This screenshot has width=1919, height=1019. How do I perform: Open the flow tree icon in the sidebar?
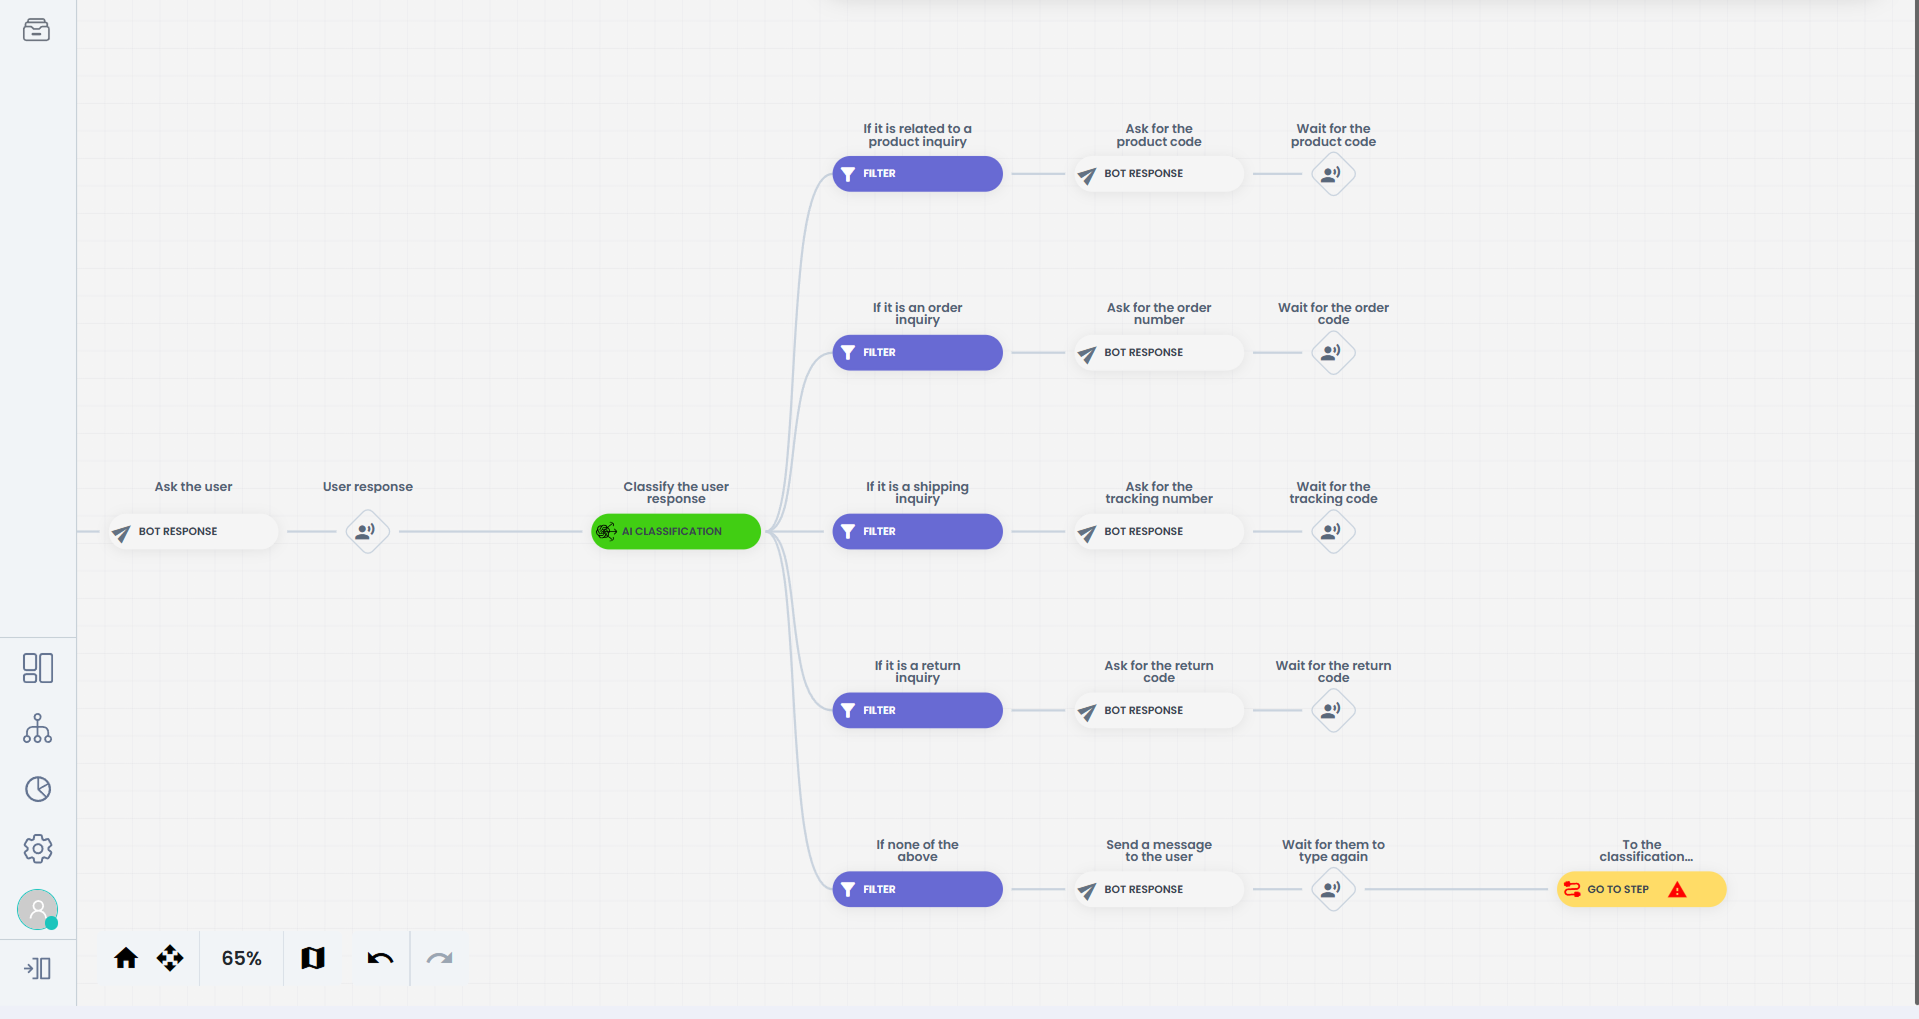click(x=38, y=729)
